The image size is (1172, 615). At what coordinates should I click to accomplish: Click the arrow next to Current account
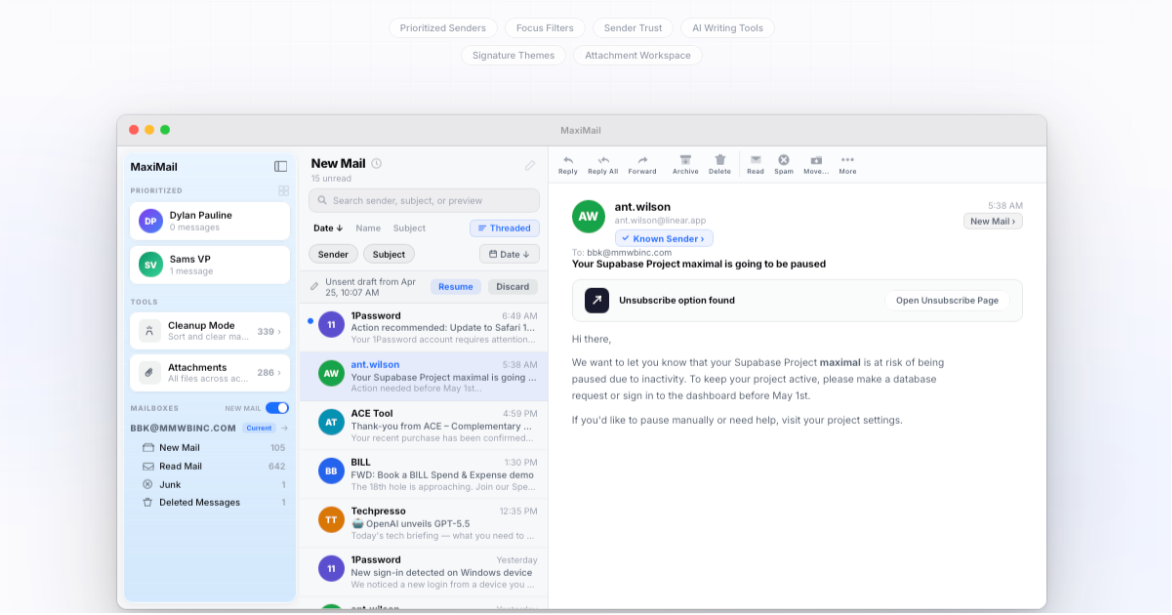(x=284, y=428)
